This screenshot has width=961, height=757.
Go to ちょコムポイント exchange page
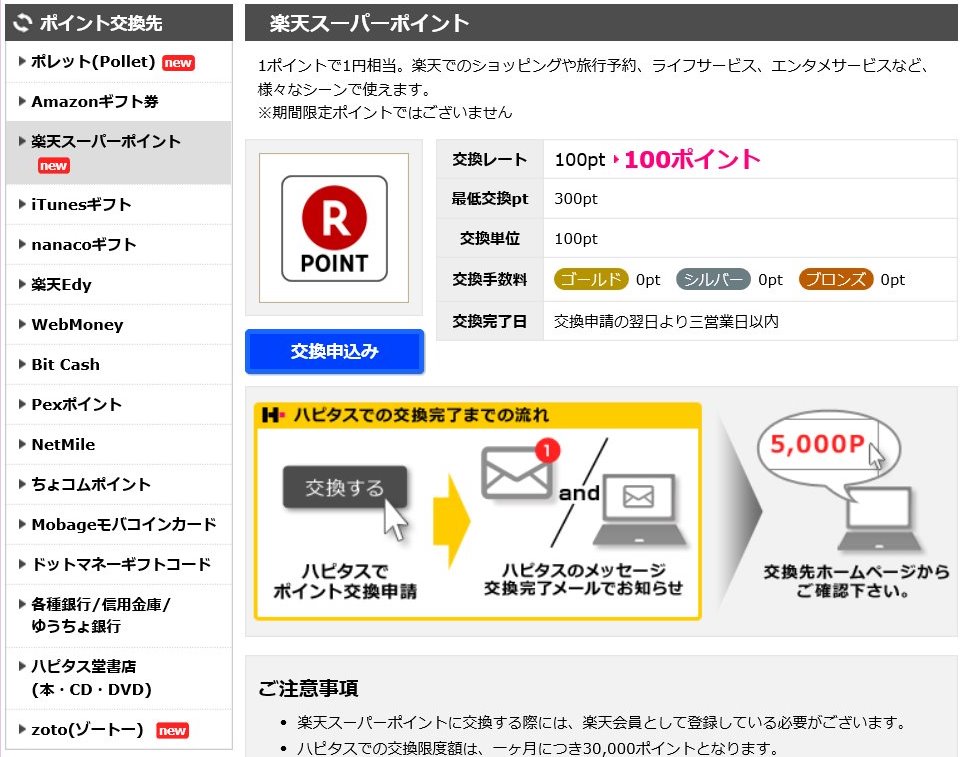coord(91,484)
